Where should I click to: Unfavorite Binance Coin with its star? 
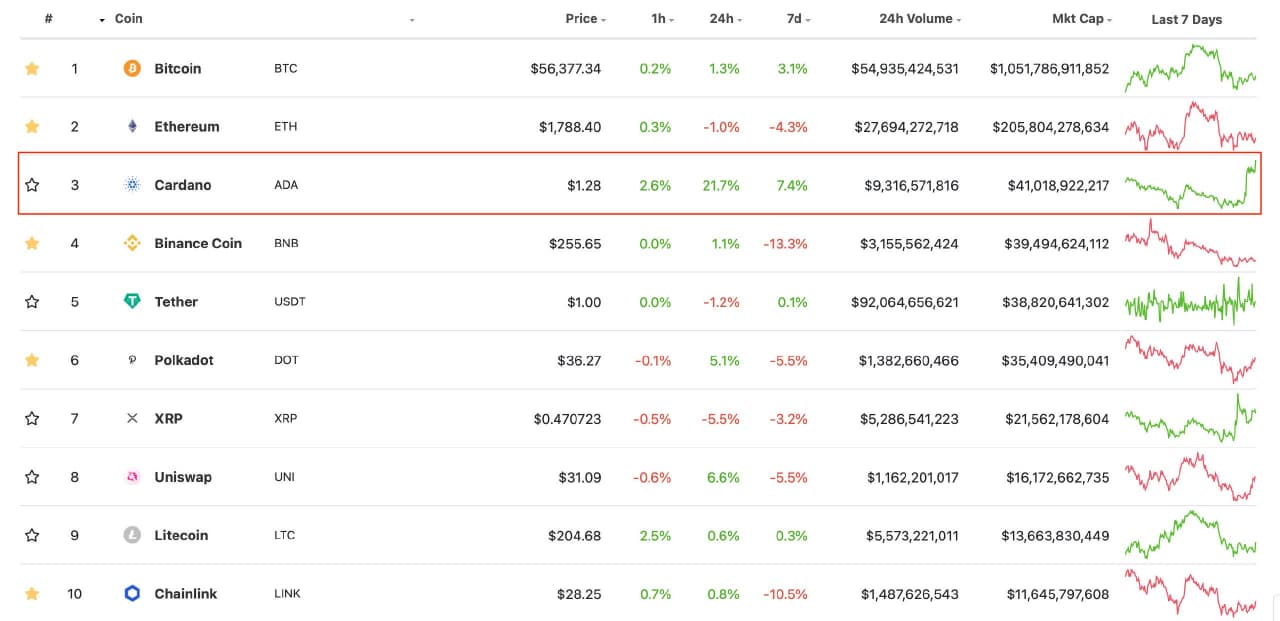pyautogui.click(x=32, y=243)
